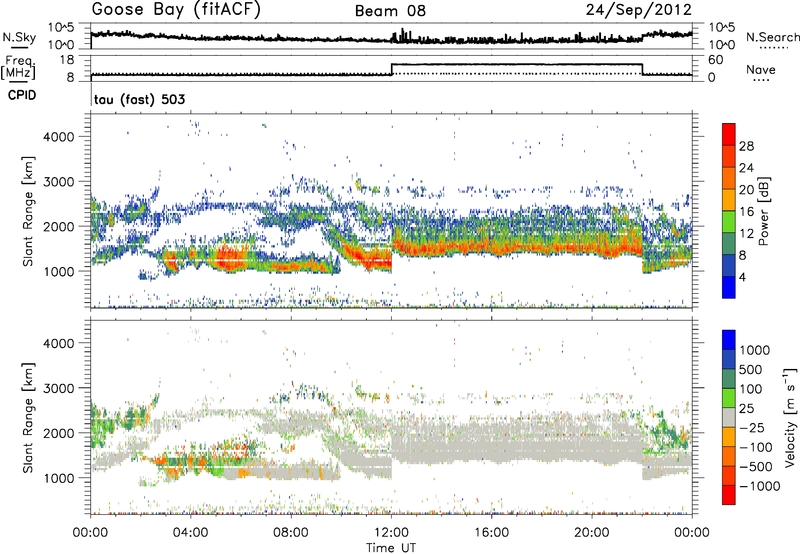This screenshot has height=554, width=800.
Task: Click the '04:00' time axis label
Action: 190,533
